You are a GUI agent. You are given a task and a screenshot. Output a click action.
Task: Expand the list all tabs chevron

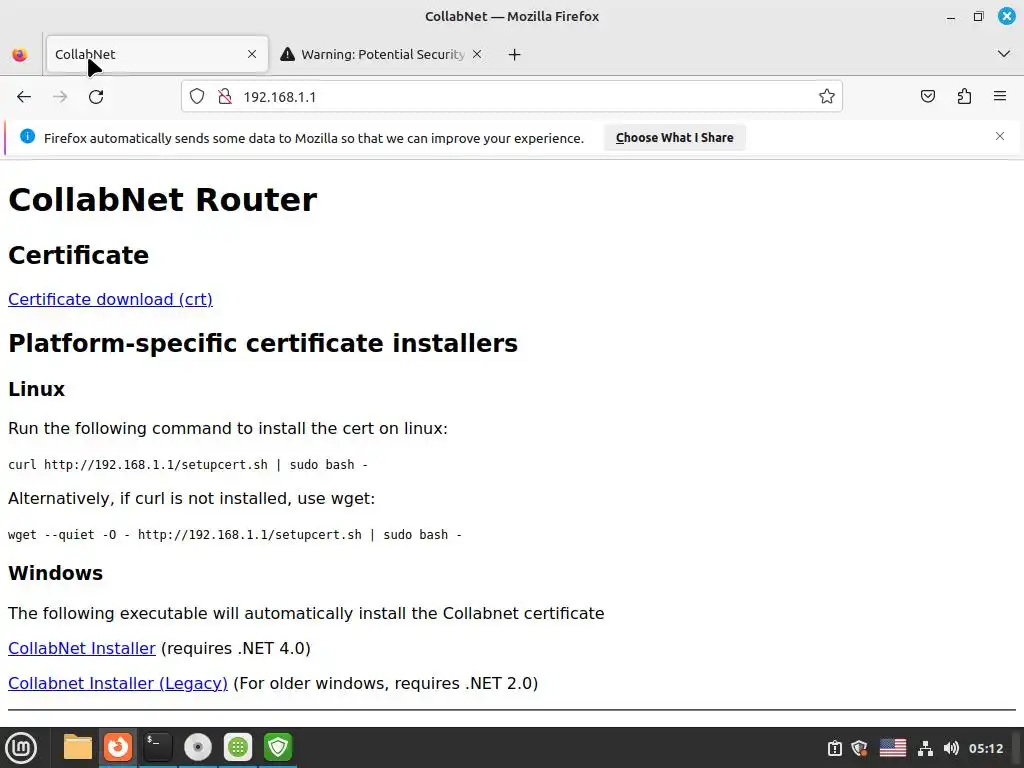coord(1004,54)
